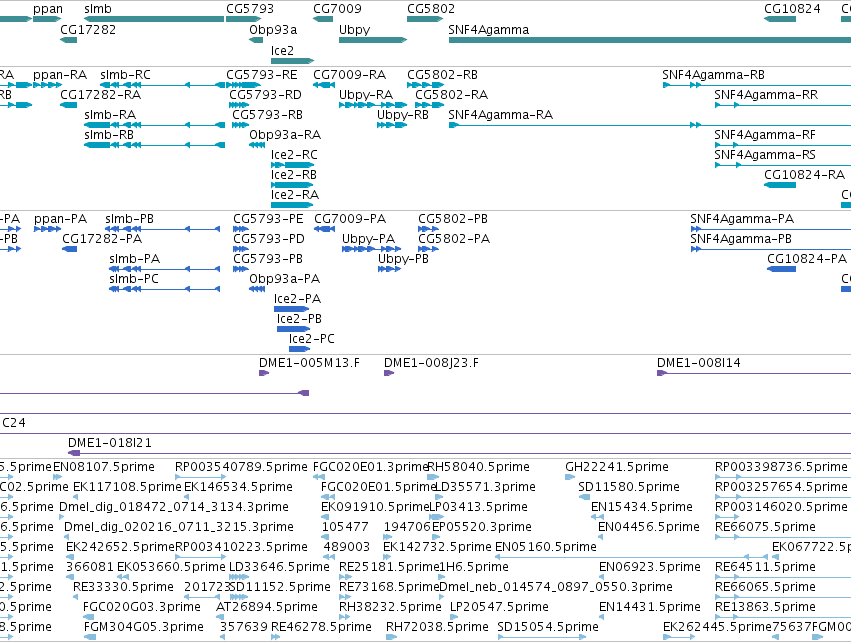851x642 pixels.
Task: Click the SNF4Agamma gene label
Action: [488, 29]
